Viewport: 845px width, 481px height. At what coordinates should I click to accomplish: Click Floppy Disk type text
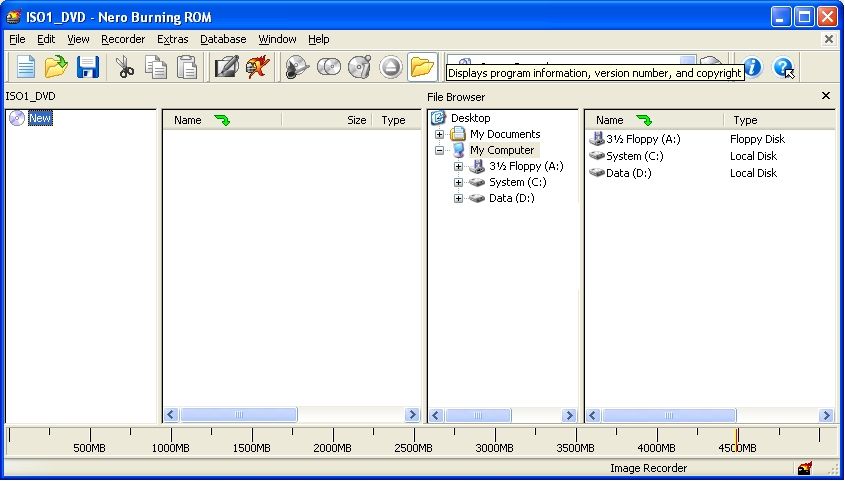(x=757, y=139)
